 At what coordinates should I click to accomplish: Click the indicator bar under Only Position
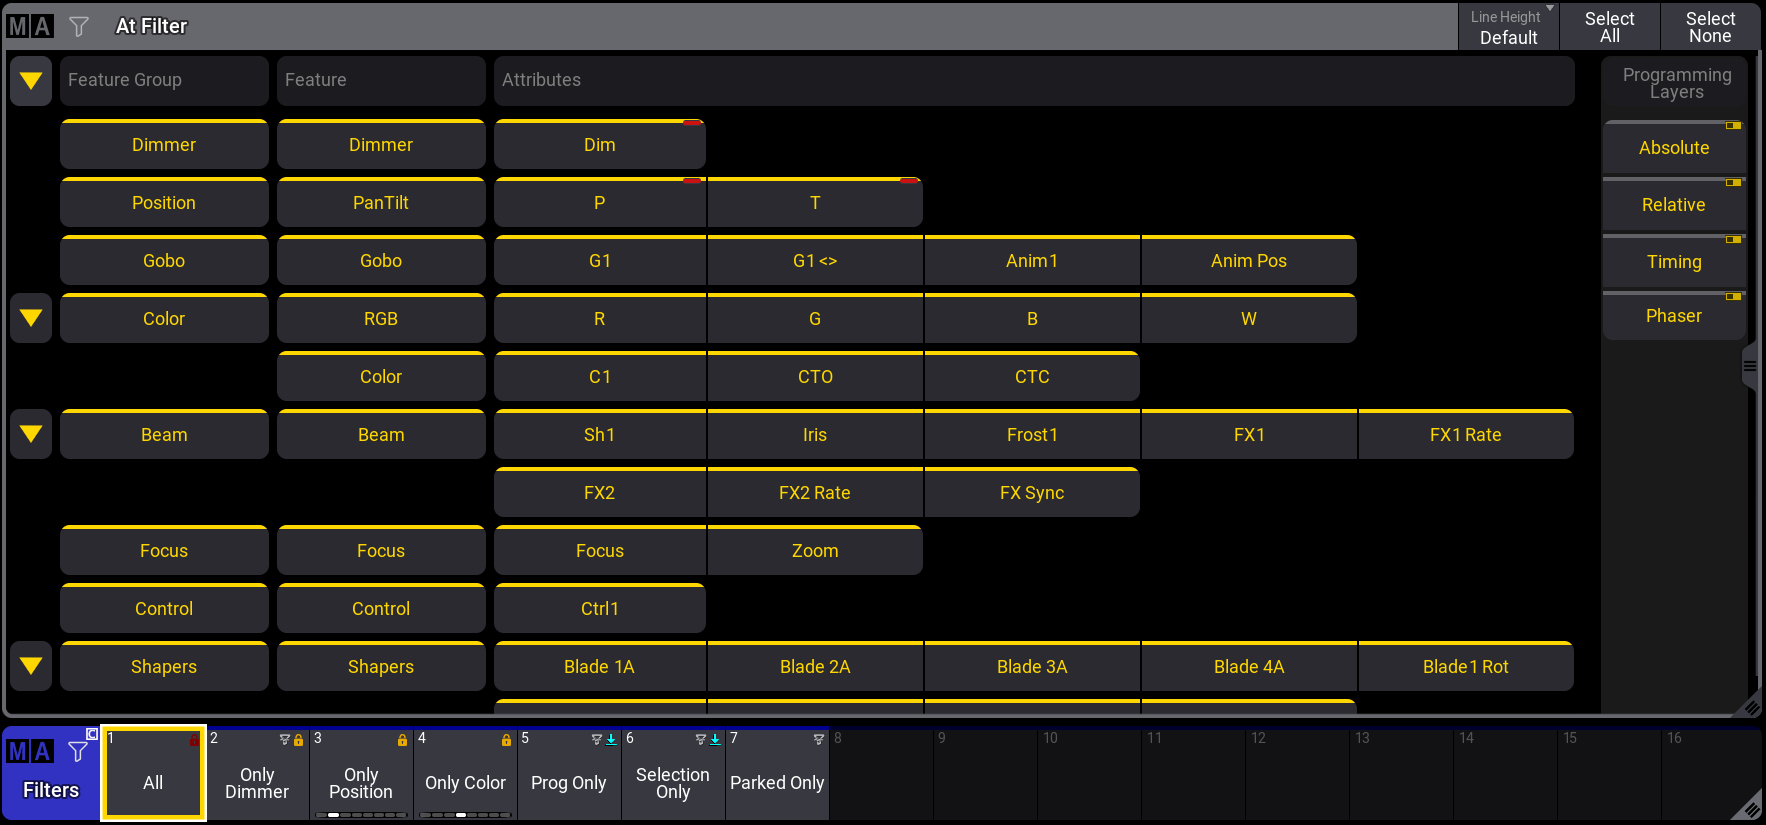pyautogui.click(x=361, y=815)
